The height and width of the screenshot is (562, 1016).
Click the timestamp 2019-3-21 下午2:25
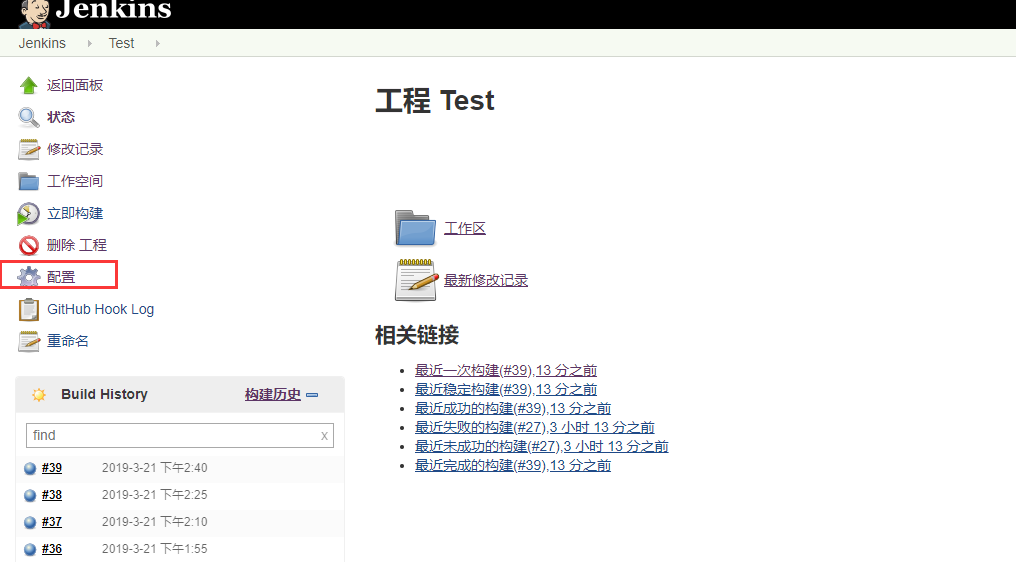(x=154, y=495)
